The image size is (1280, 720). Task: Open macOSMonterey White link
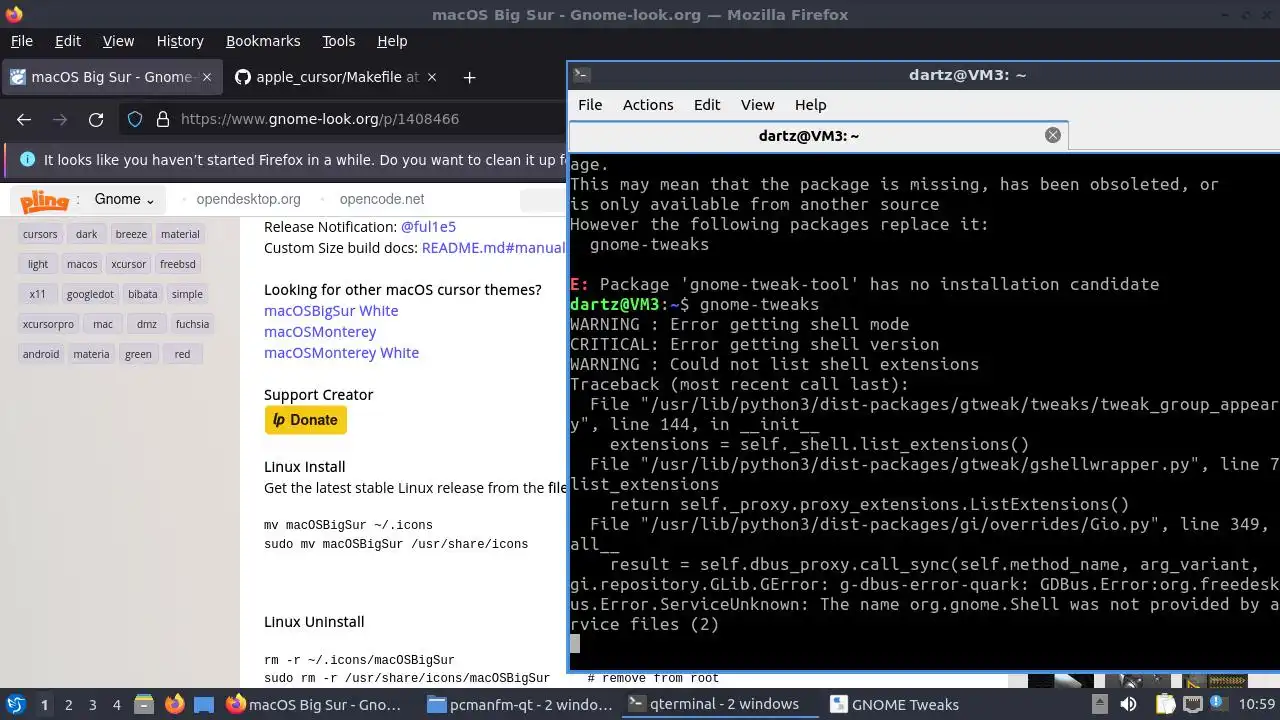click(x=341, y=353)
